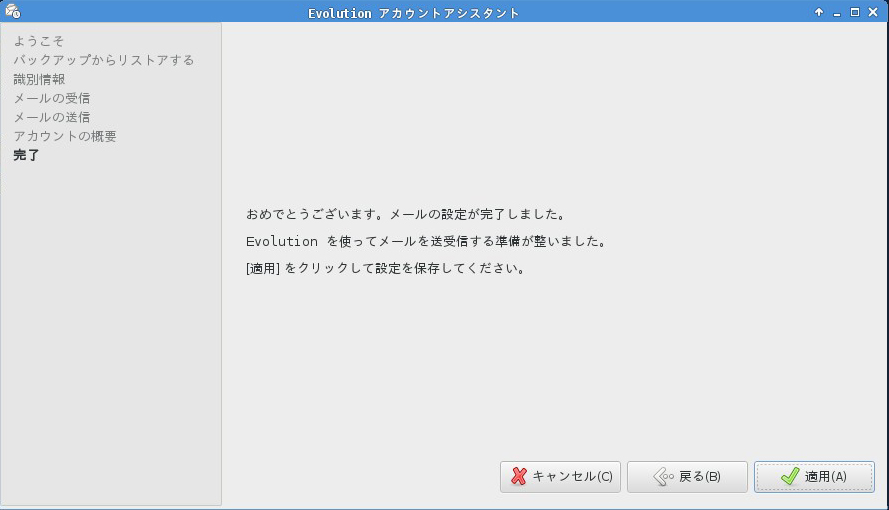The width and height of the screenshot is (889, 510).
Task: Select the メールの送信 step in the sidebar
Action: [x=52, y=117]
